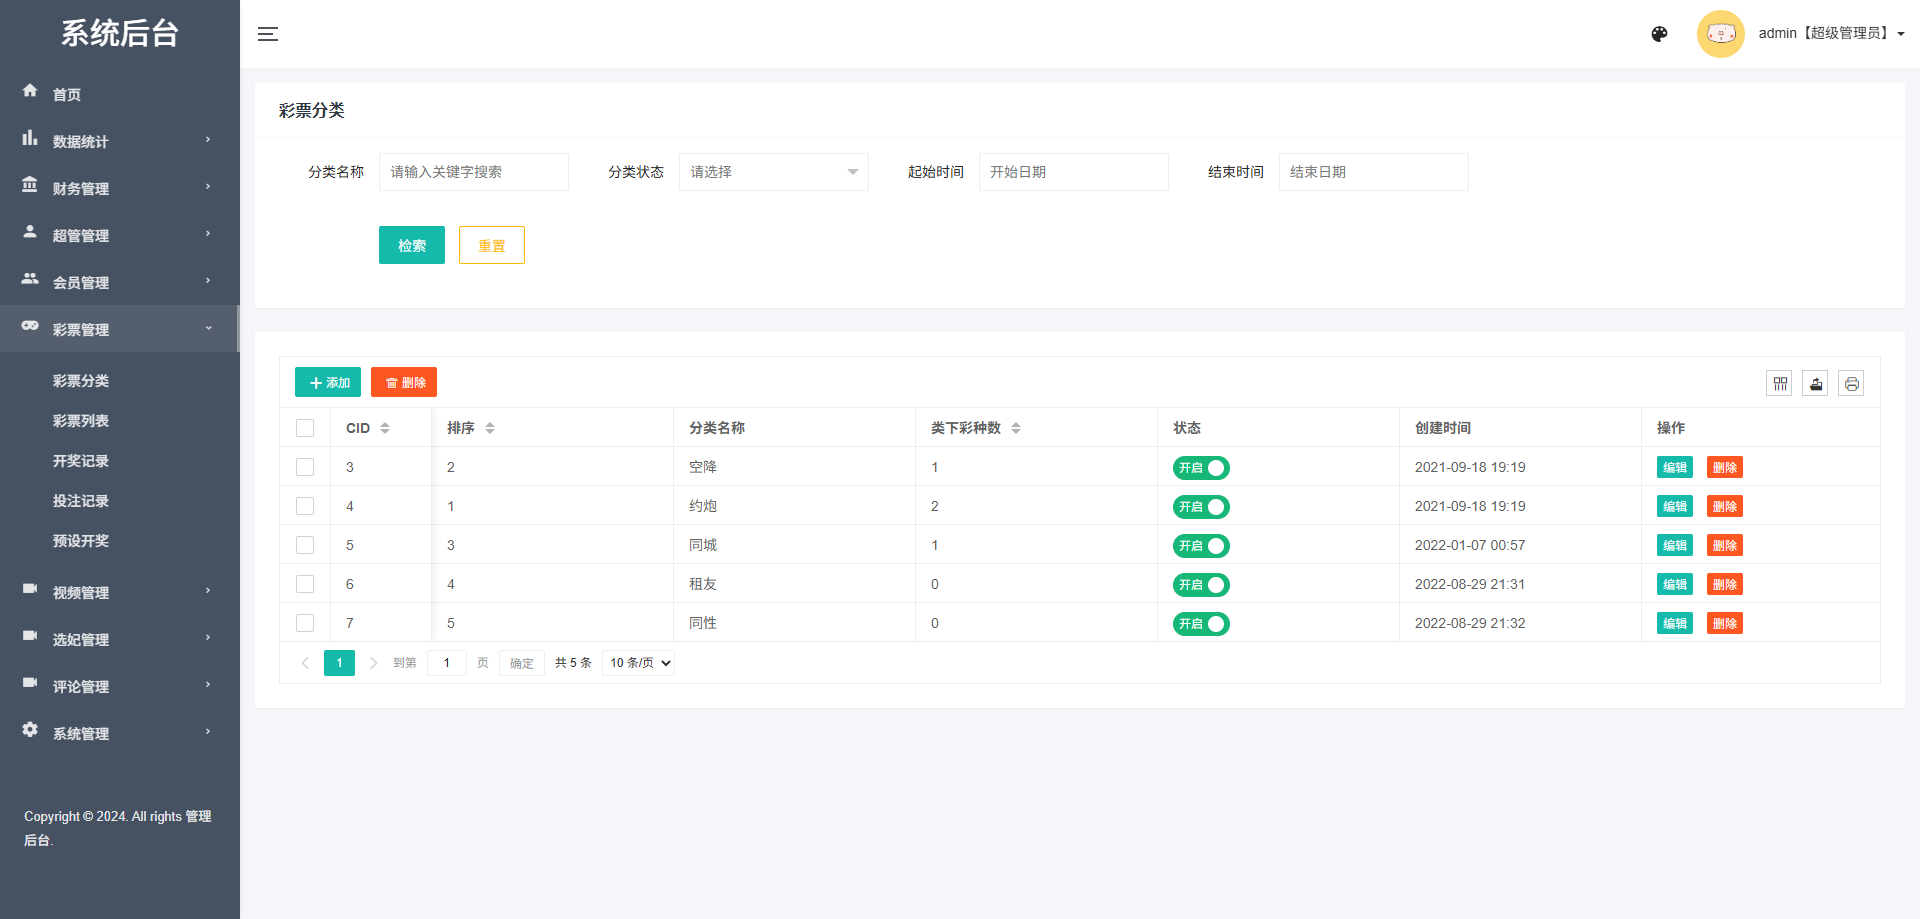Viewport: 1920px width, 919px height.
Task: Click the admin user avatar in the header
Action: pos(1720,33)
